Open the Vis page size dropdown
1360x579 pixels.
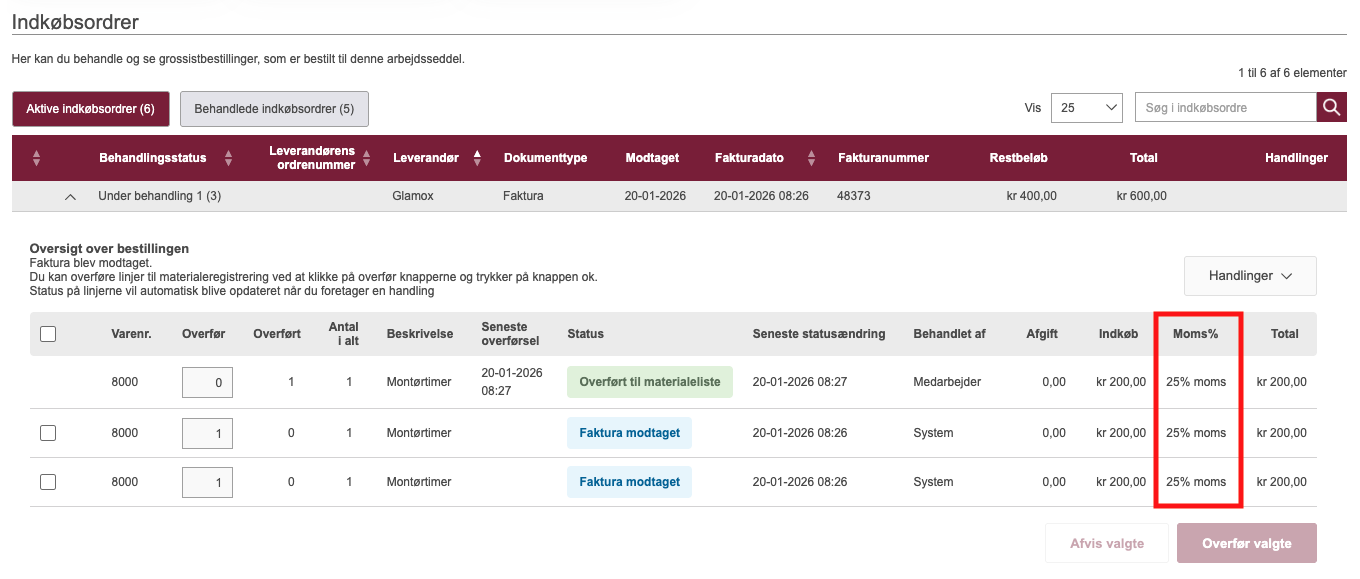coord(1087,108)
